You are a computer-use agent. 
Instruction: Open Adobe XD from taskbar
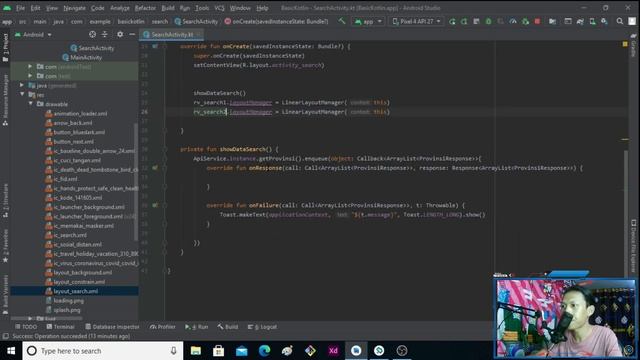[x=333, y=351]
